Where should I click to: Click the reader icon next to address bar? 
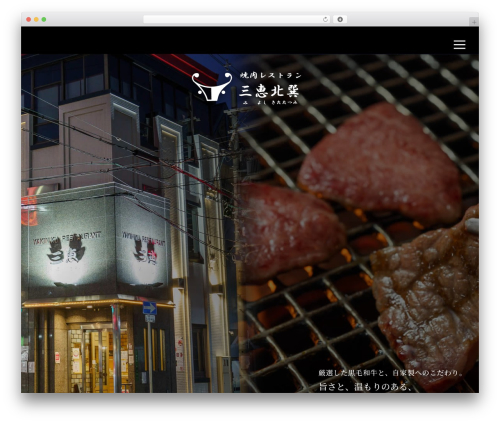click(x=340, y=19)
